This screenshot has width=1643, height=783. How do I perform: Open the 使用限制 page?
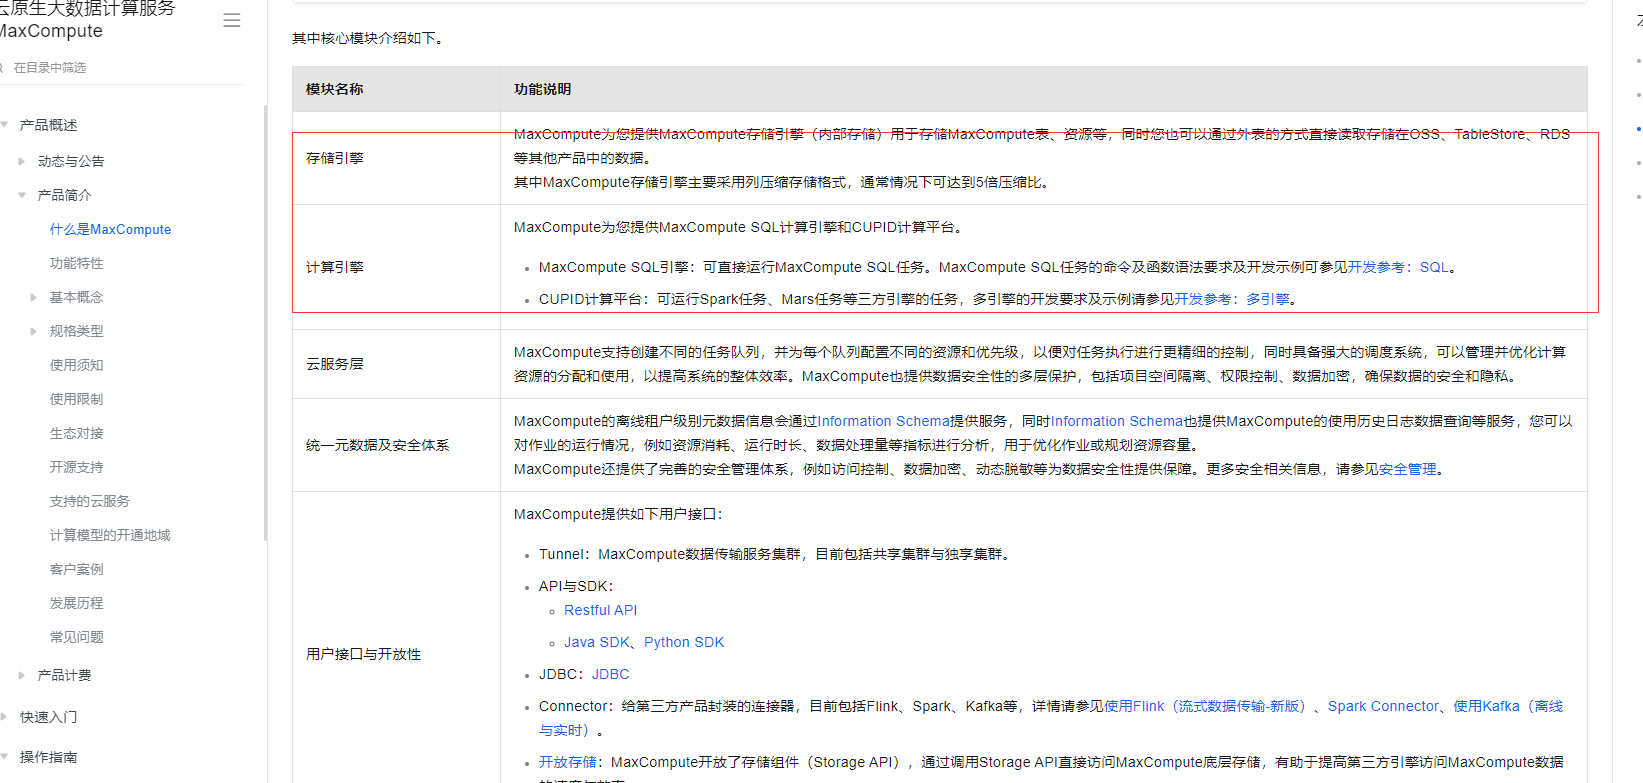(77, 399)
